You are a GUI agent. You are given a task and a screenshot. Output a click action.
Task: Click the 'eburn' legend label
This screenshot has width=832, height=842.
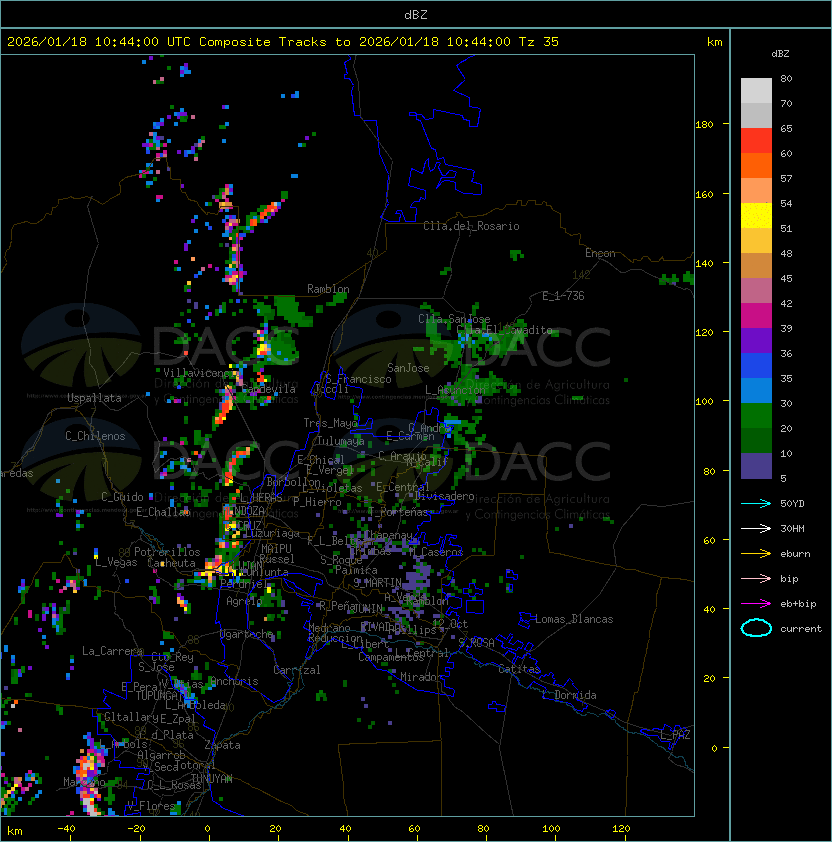coord(795,554)
